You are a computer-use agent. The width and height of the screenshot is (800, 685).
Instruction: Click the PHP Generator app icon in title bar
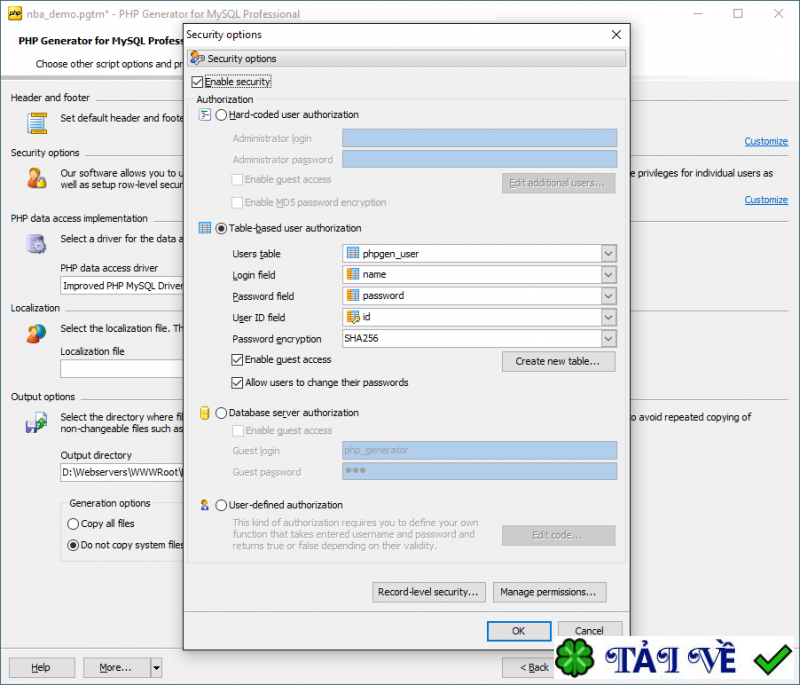click(x=15, y=13)
